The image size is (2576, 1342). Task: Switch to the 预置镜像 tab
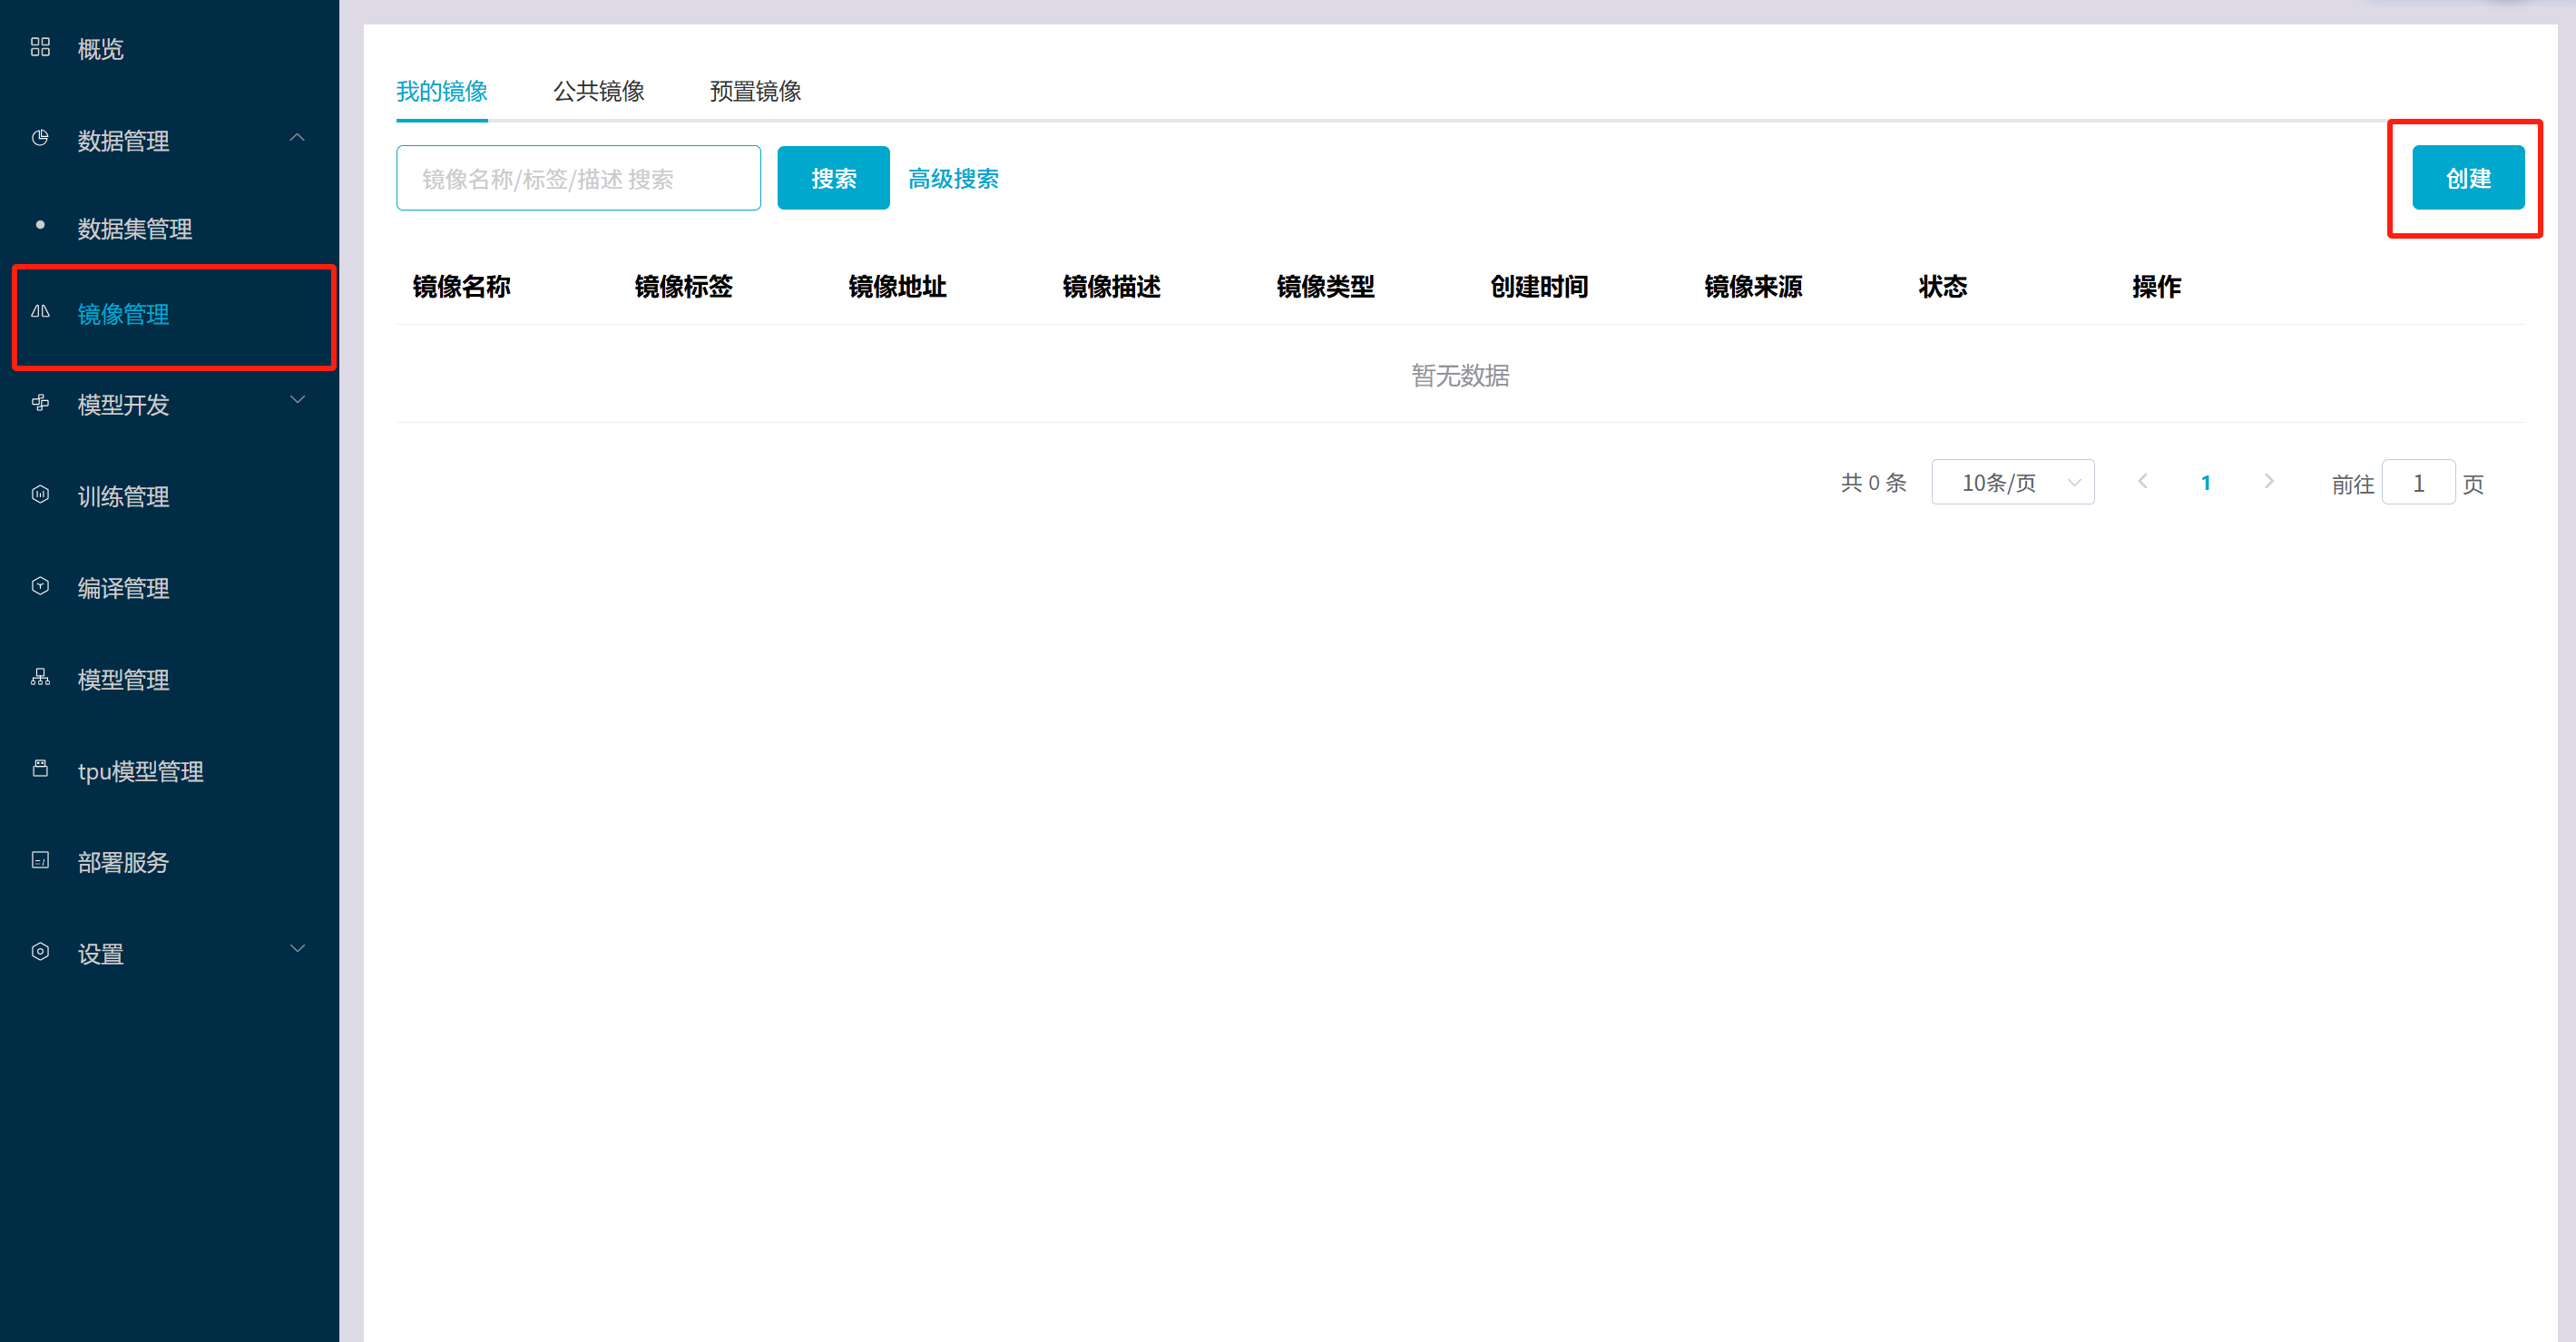[755, 91]
